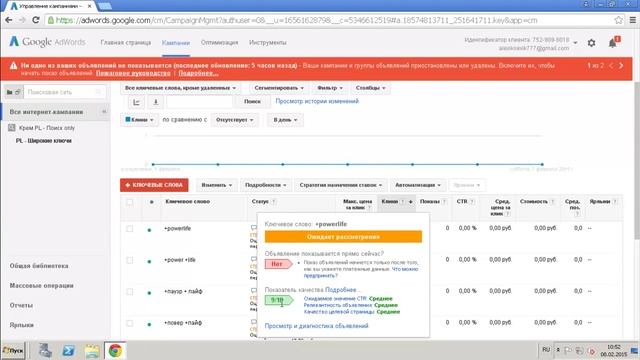The width and height of the screenshot is (640, 360).
Task: Open the keywords filter dropdown 'Все ключевые слова'
Action: (180, 88)
